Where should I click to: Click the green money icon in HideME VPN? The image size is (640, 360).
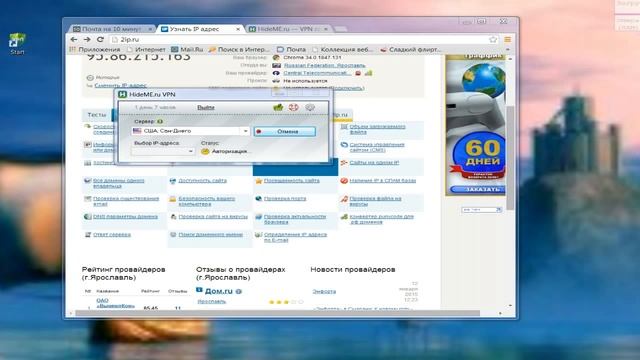click(x=278, y=107)
